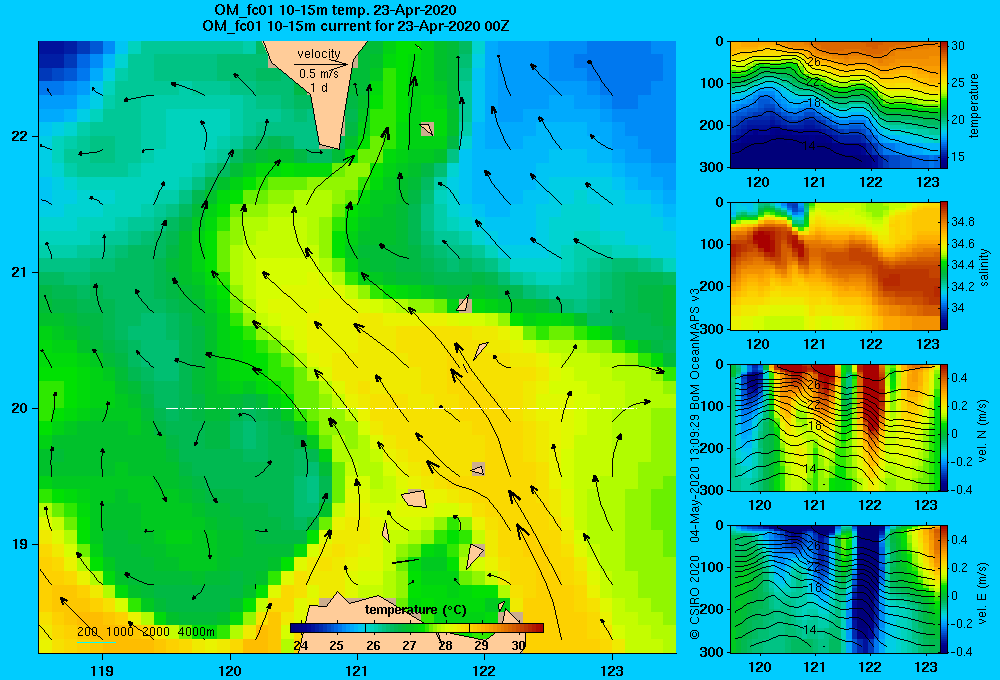Click depth label 100 on temperature section axis
1000x680 pixels.
[x=712, y=83]
